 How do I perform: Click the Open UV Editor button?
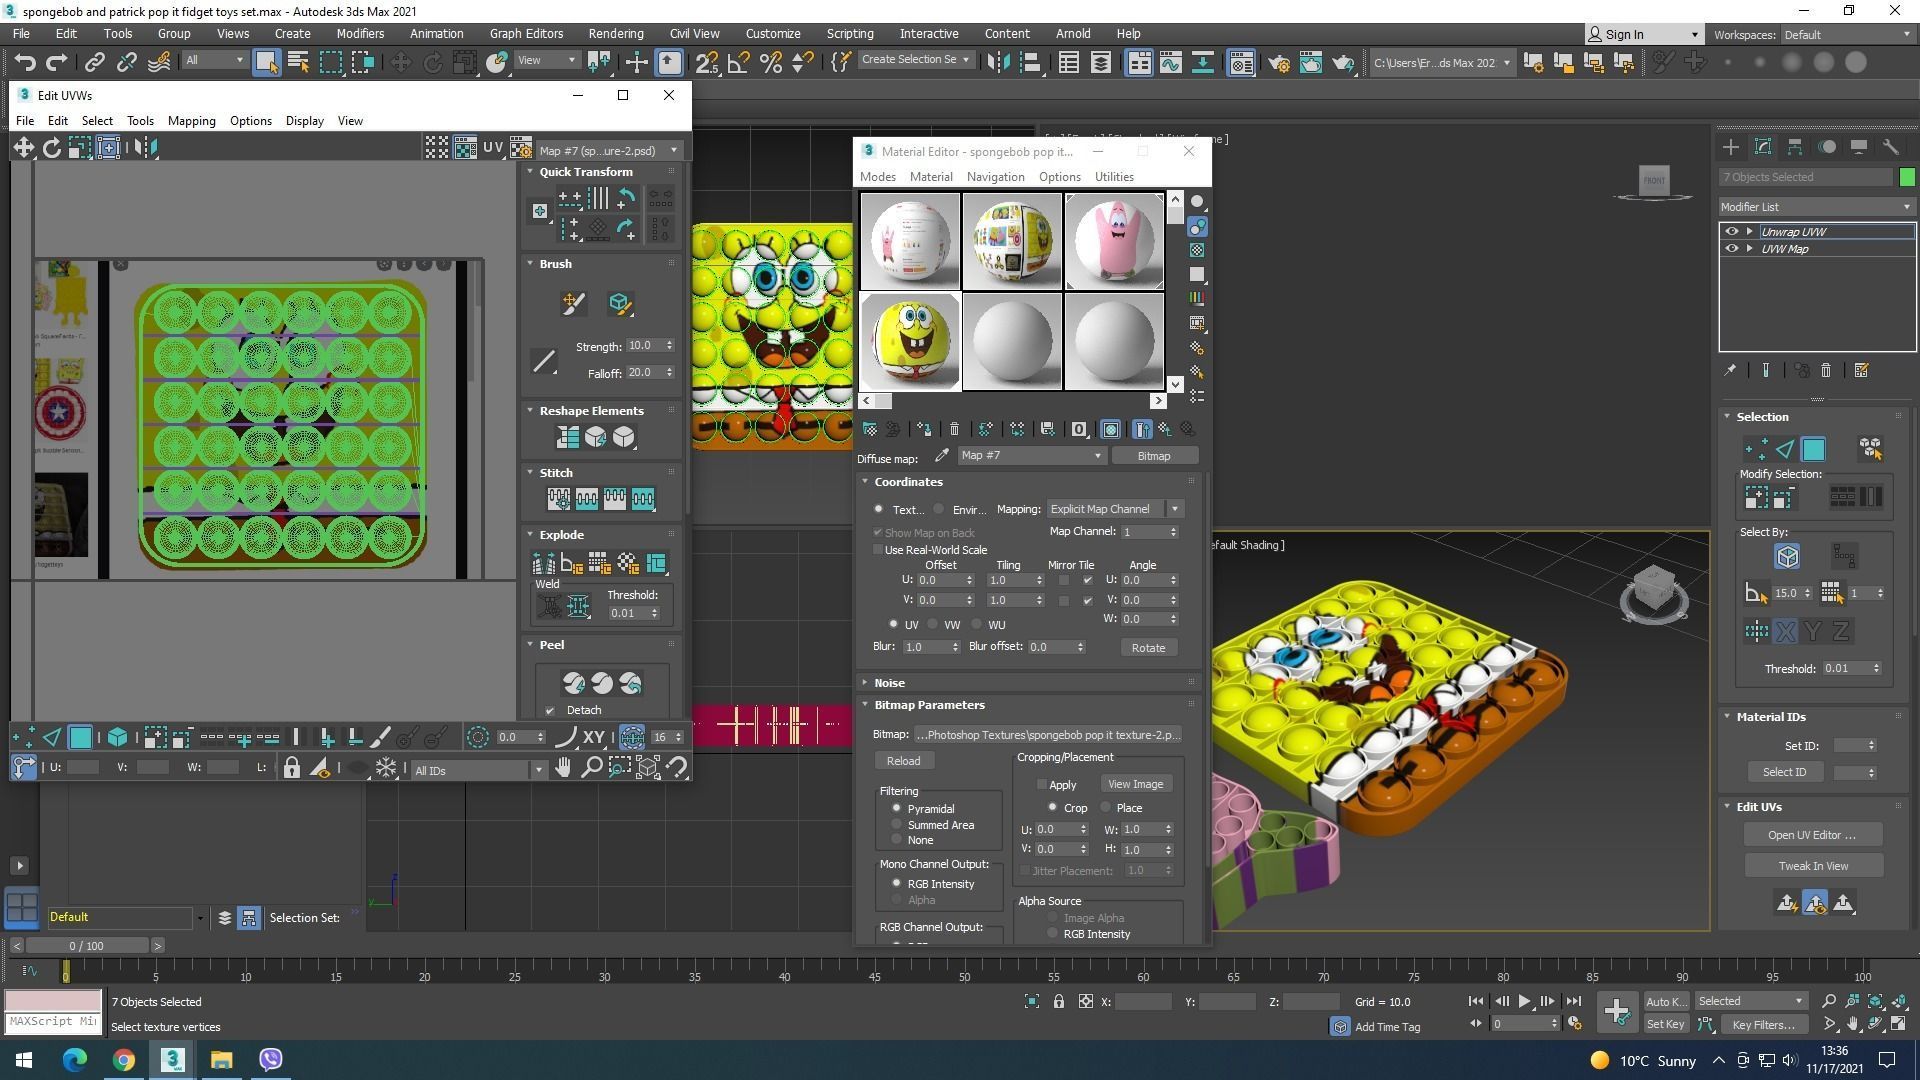tap(1812, 834)
